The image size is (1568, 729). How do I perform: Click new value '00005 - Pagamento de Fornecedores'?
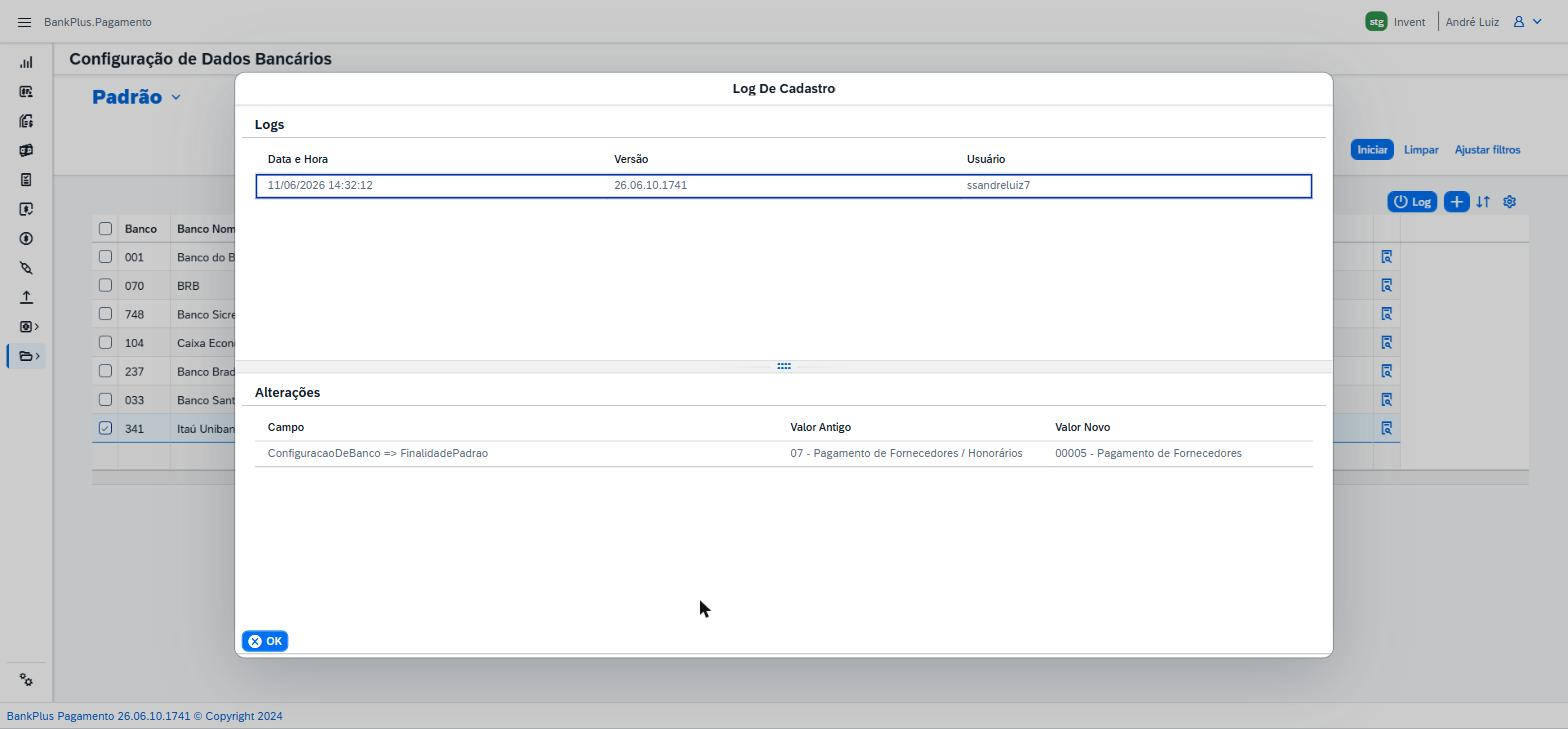click(x=1148, y=453)
